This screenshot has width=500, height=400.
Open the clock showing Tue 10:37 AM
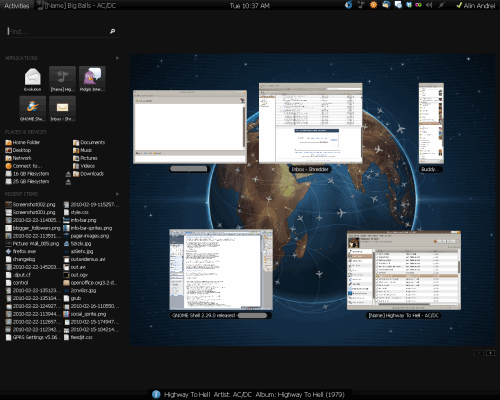pos(250,5)
